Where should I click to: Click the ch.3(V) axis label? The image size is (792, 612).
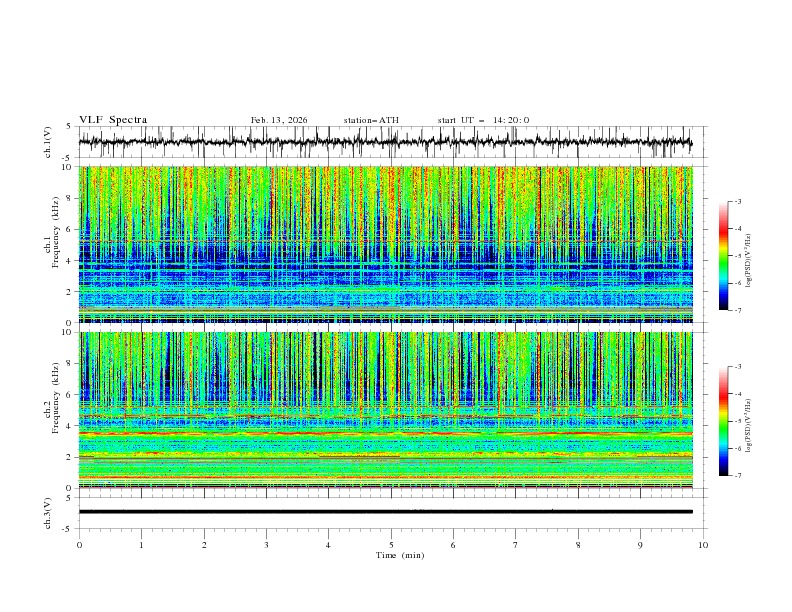tap(48, 511)
